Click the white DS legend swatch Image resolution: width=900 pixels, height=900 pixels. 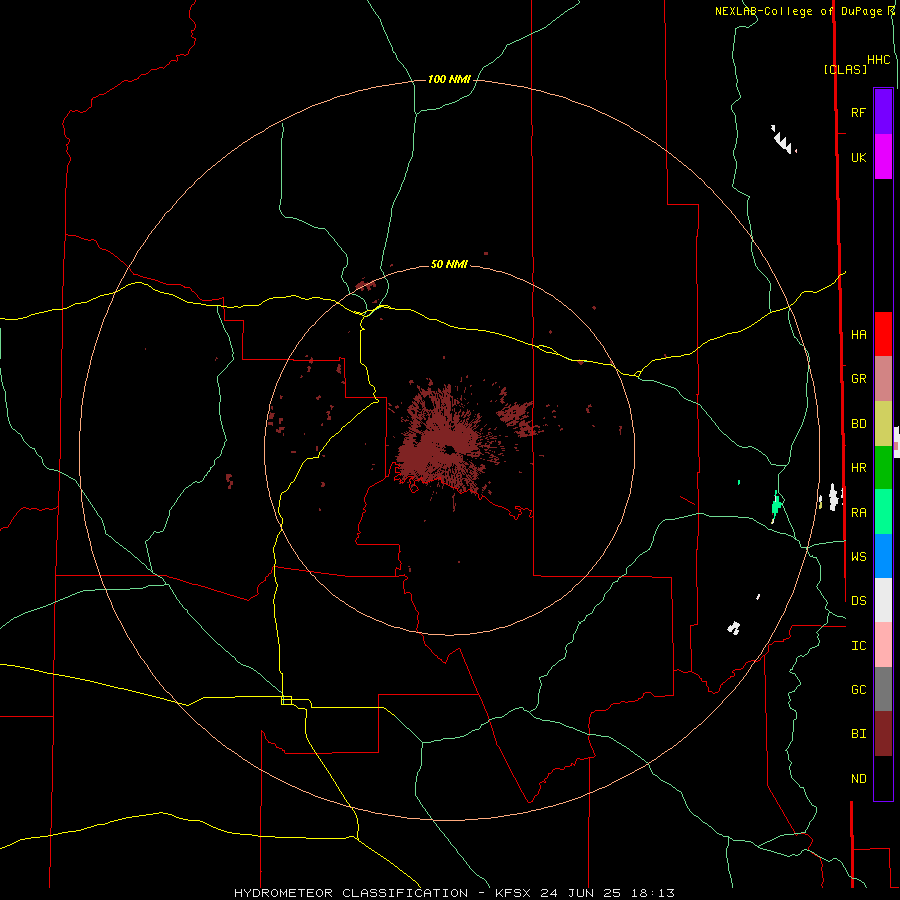coord(883,600)
